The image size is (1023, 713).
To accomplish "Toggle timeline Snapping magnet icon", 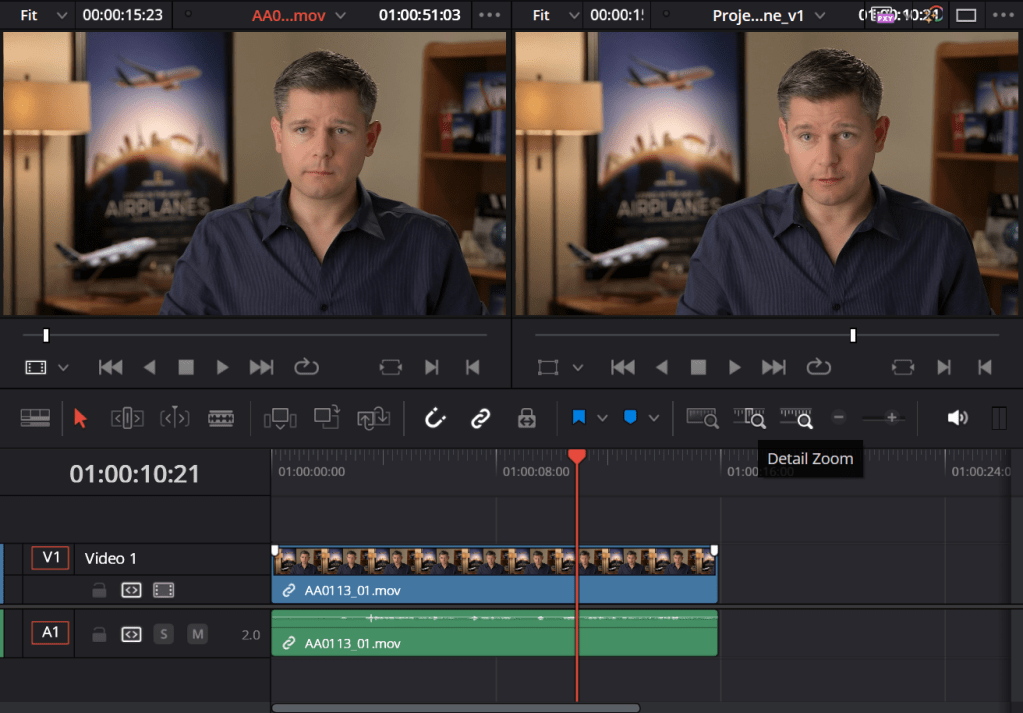I will (x=435, y=418).
